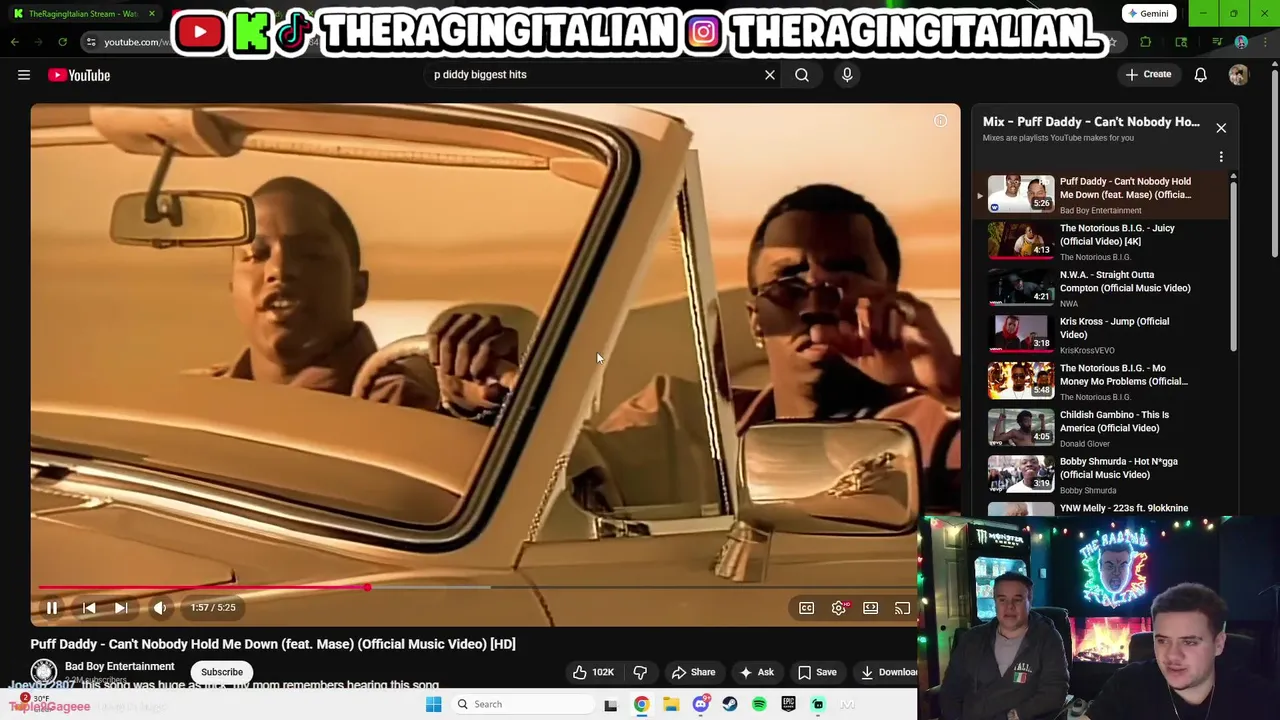Open Windows Start menu
The width and height of the screenshot is (1280, 720).
click(x=434, y=705)
